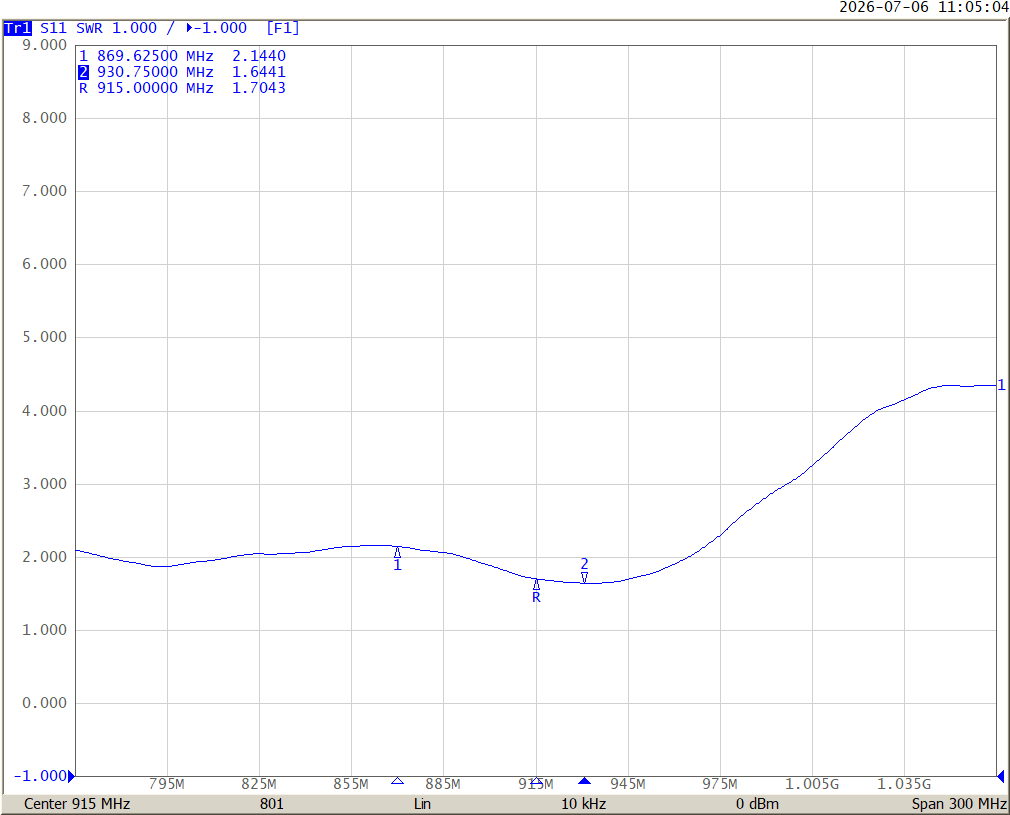Screen dimensions: 1010x815
Task: Click the 10 kHz IF bandwidth field
Action: tap(584, 804)
